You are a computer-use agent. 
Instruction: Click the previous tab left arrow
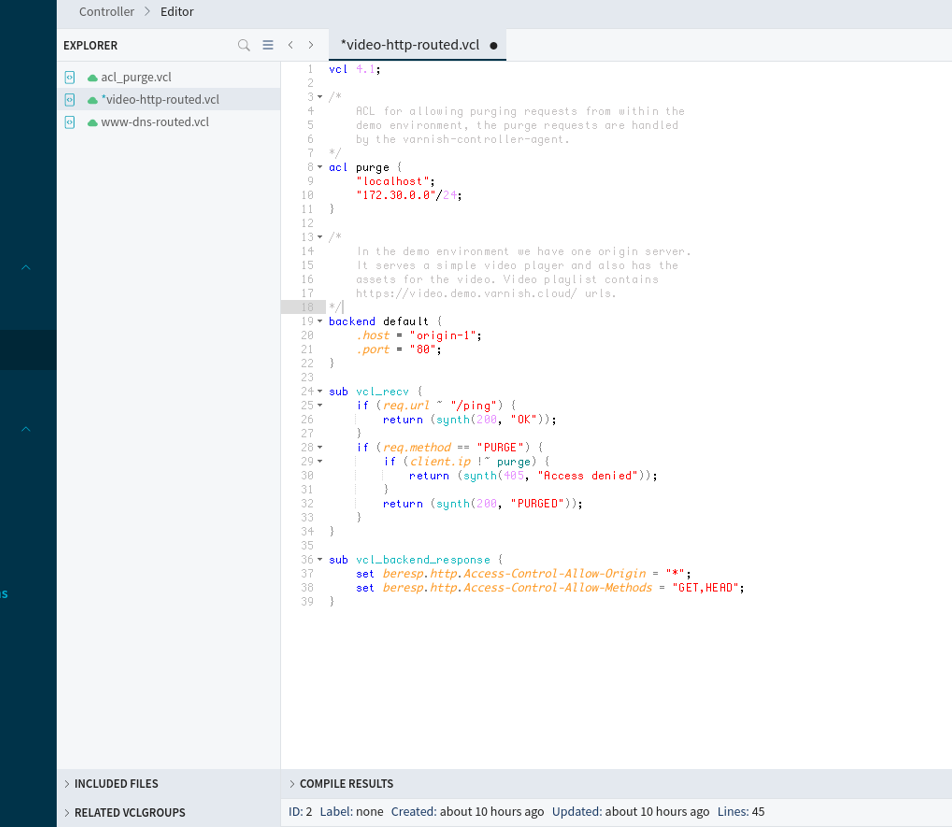point(290,45)
